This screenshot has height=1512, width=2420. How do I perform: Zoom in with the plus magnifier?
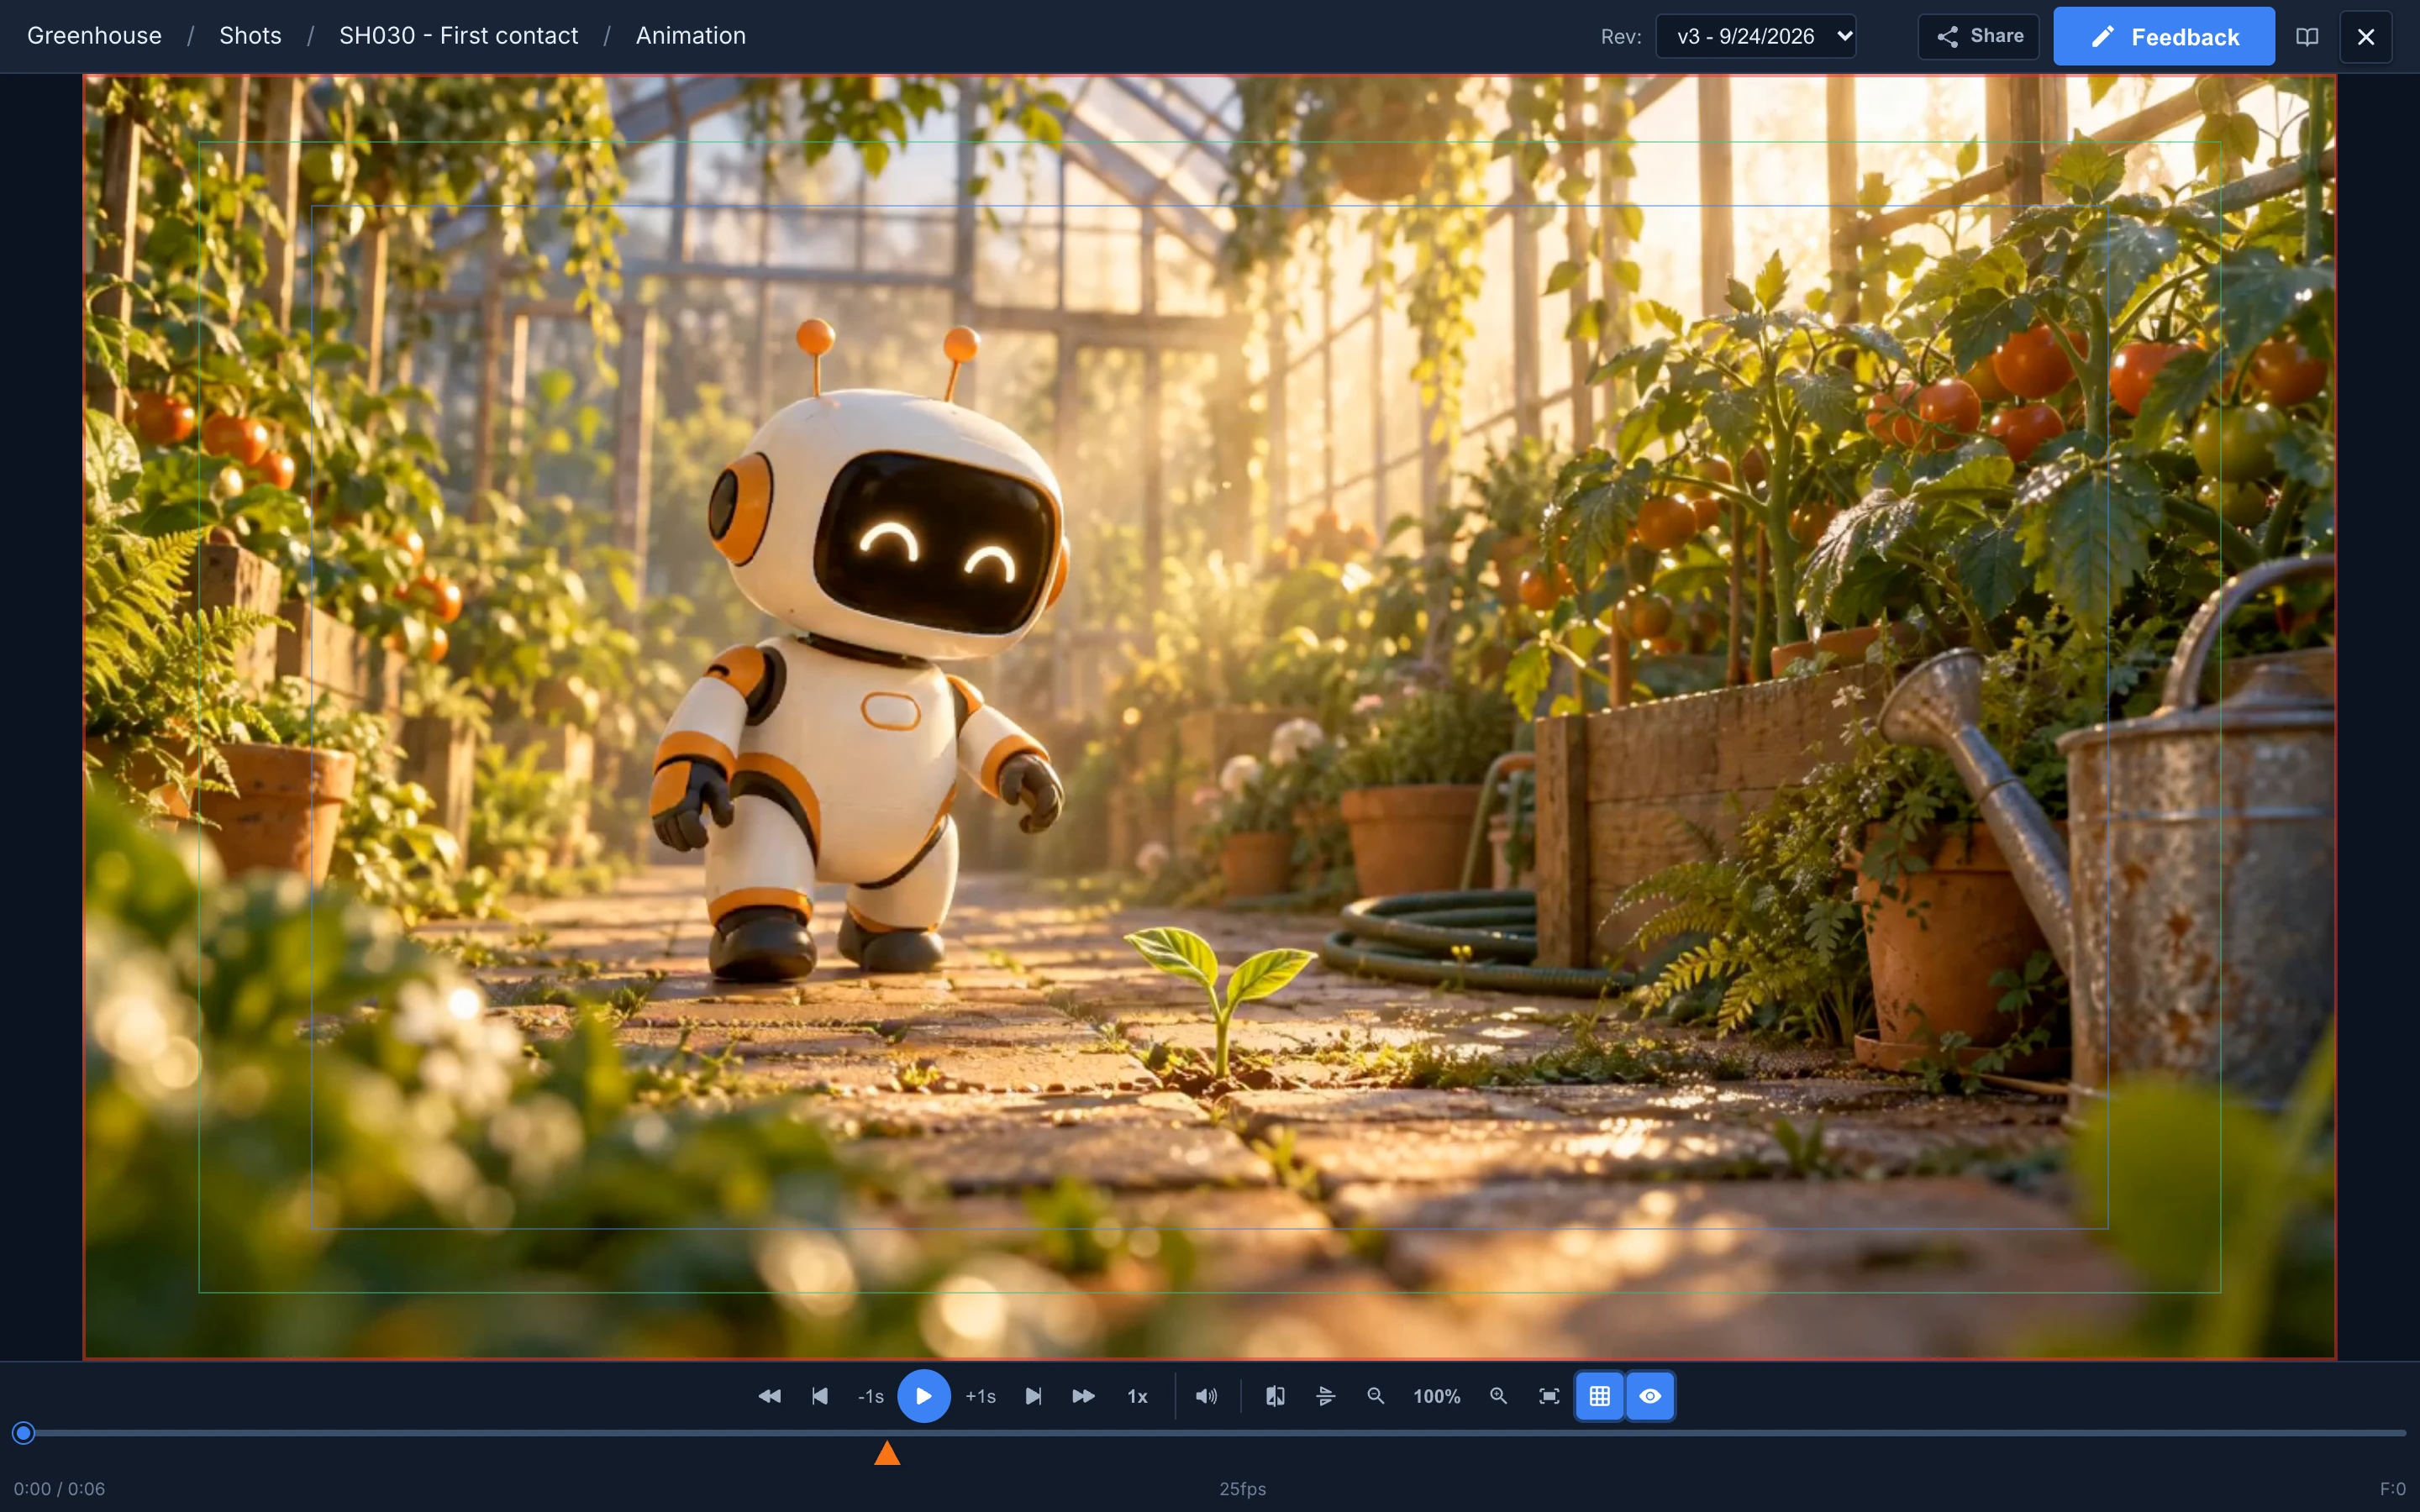click(x=1498, y=1396)
